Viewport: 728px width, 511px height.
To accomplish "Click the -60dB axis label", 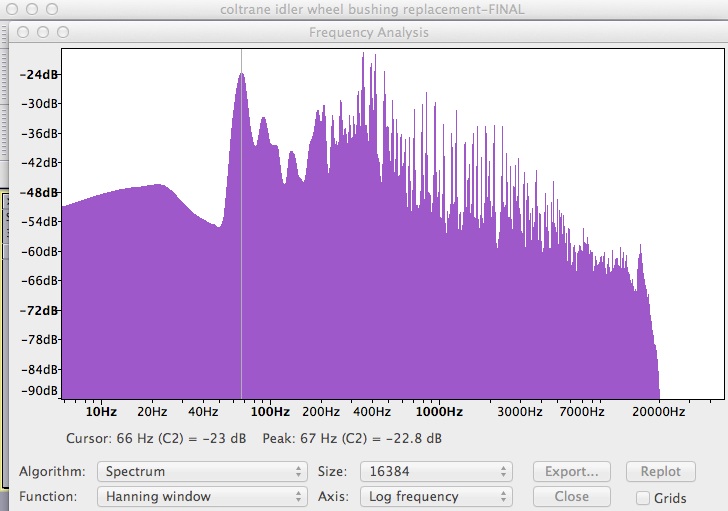I will [39, 252].
